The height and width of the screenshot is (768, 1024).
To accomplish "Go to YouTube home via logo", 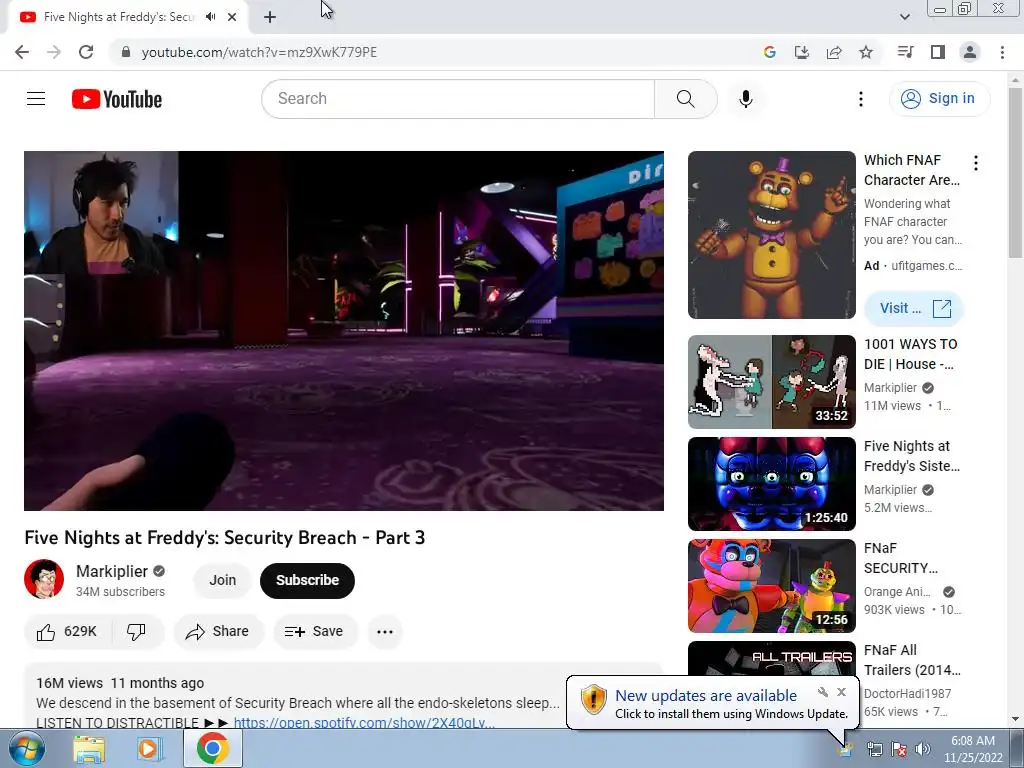I will click(117, 99).
